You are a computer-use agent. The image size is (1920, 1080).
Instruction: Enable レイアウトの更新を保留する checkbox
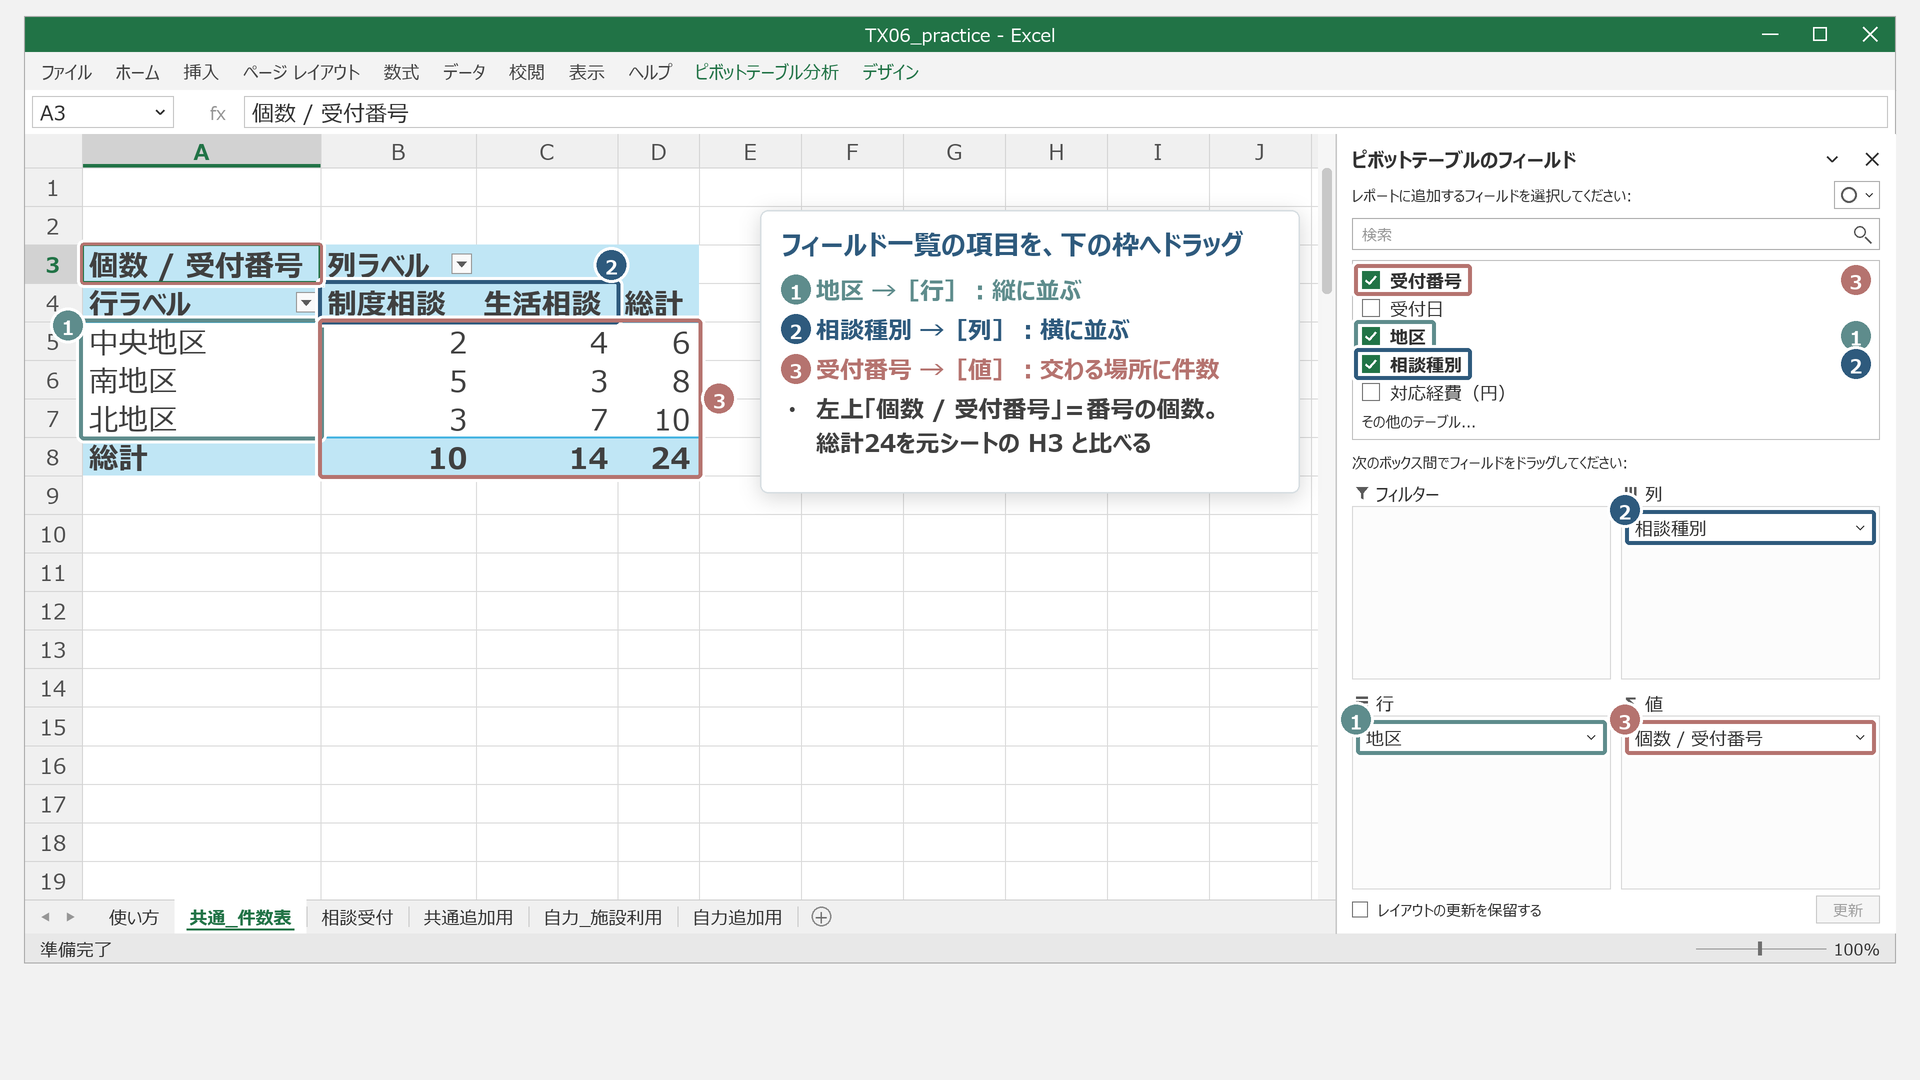(1360, 910)
